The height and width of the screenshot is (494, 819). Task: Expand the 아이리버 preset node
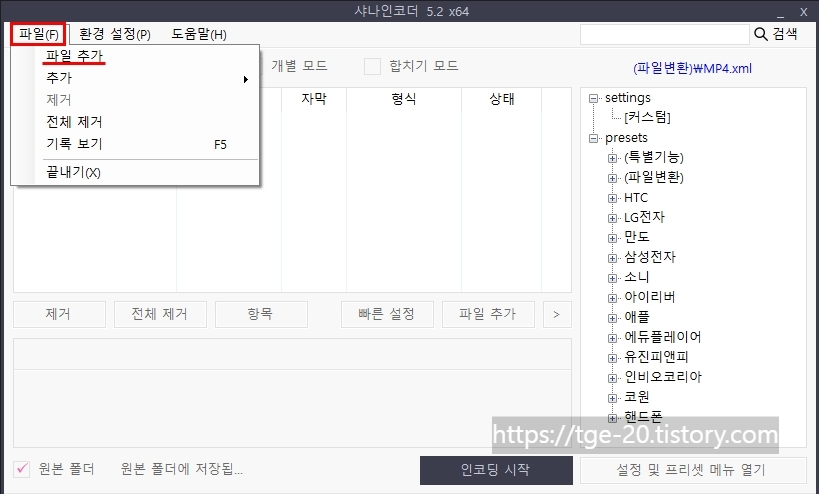[612, 298]
